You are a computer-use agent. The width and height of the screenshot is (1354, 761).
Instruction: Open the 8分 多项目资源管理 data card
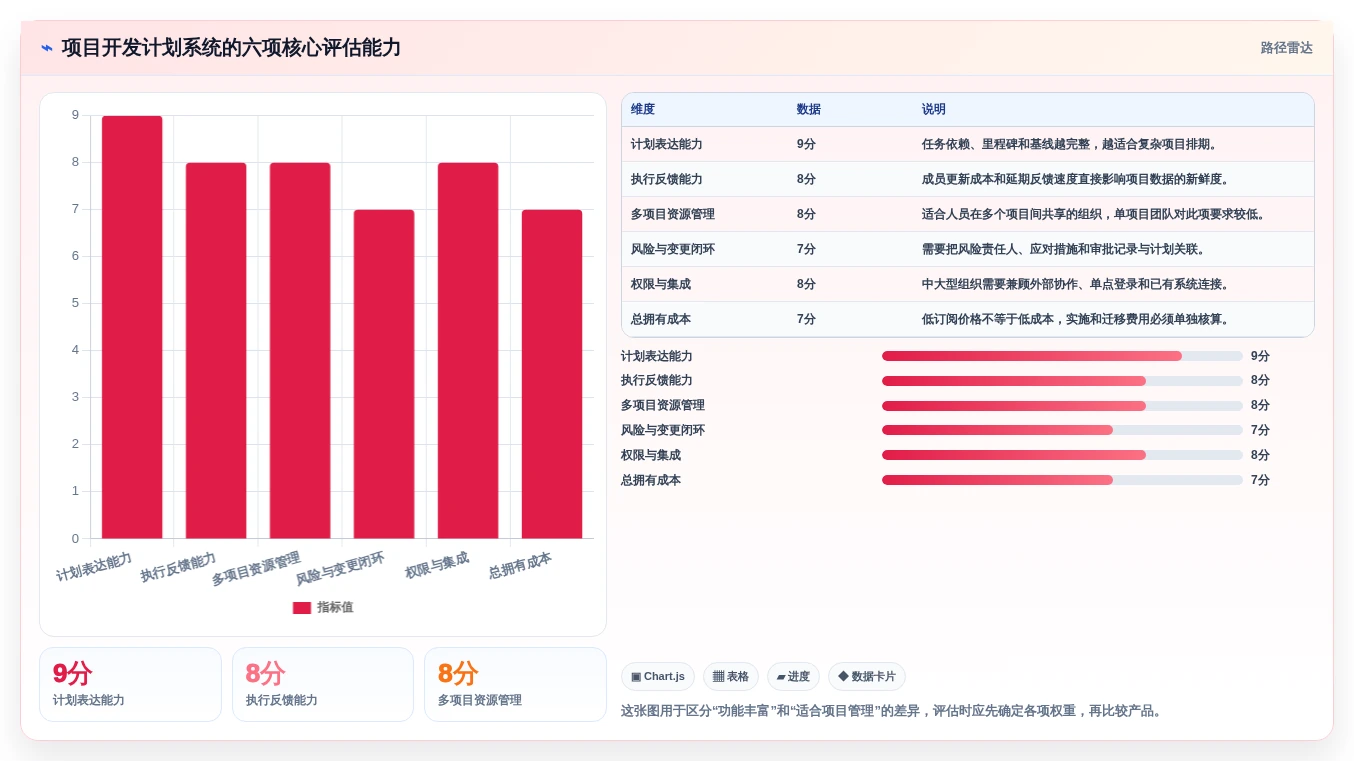pos(515,684)
